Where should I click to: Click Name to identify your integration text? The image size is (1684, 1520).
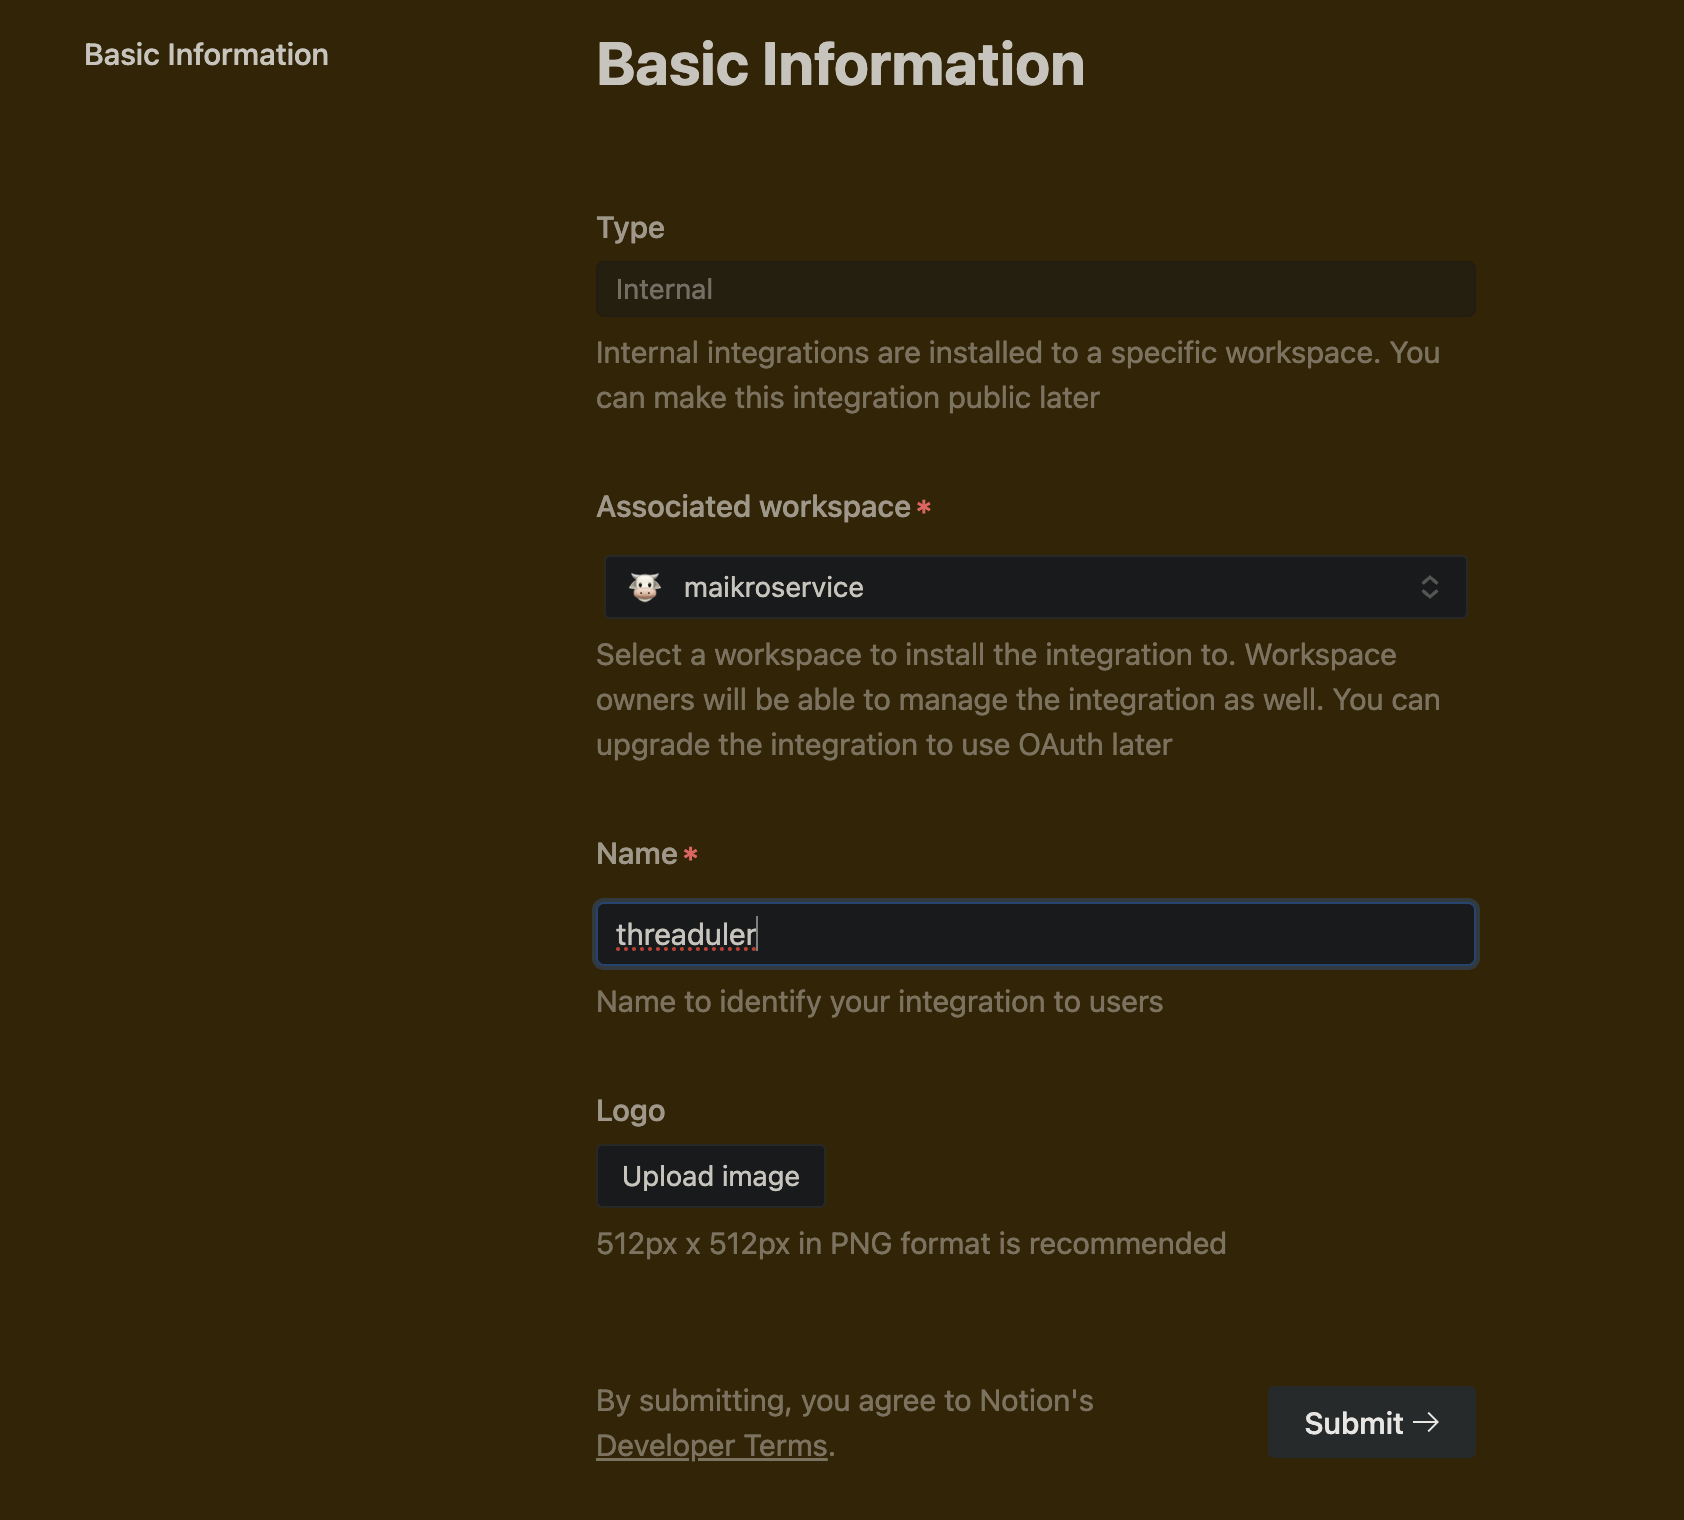tap(879, 1002)
